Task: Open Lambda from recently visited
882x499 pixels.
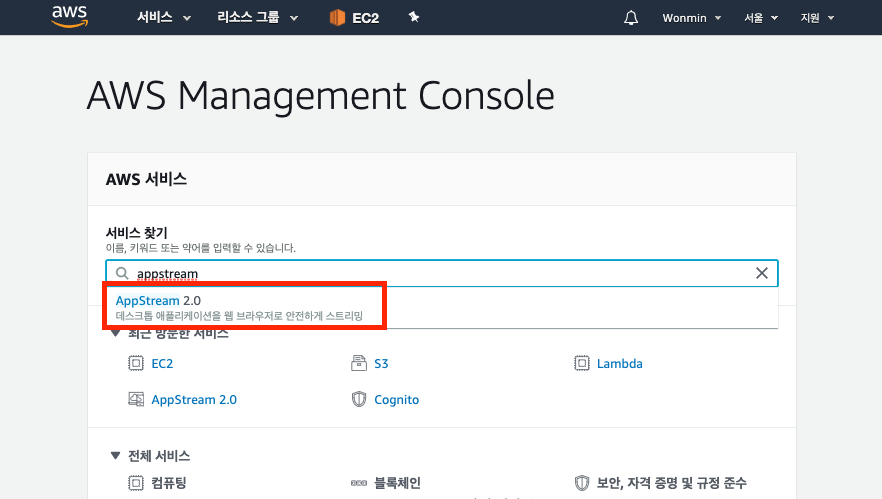Action: tap(619, 363)
